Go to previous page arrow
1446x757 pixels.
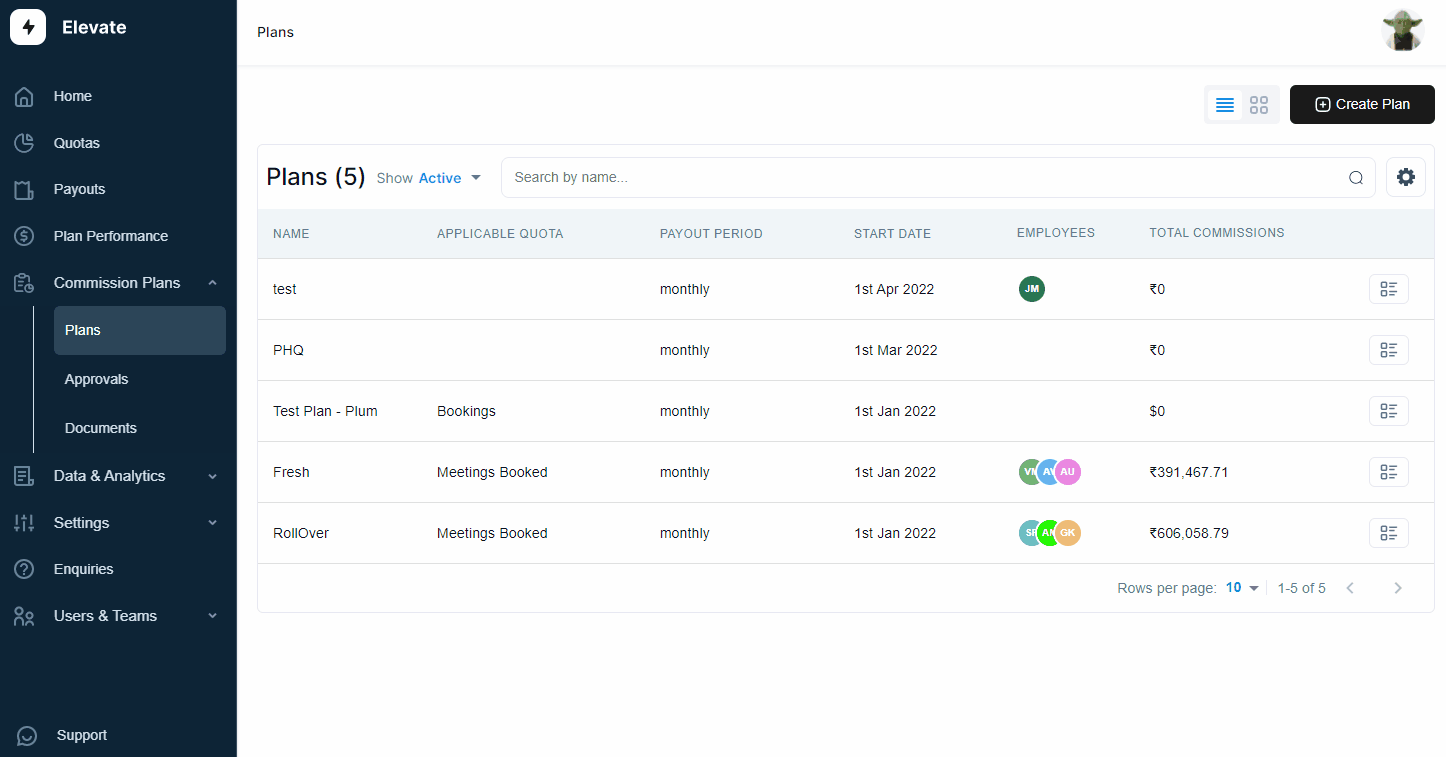click(x=1350, y=588)
